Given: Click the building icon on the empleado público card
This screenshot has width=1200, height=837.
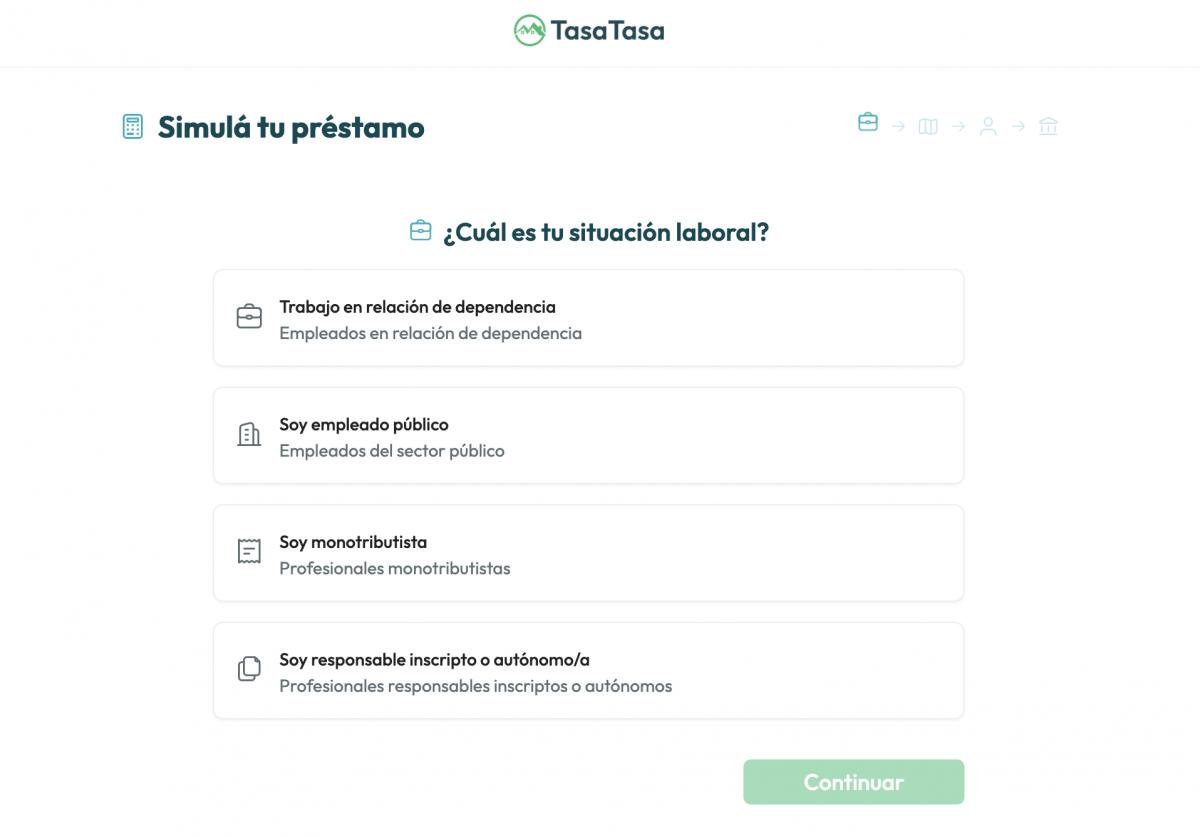Looking at the screenshot, I should coord(248,434).
